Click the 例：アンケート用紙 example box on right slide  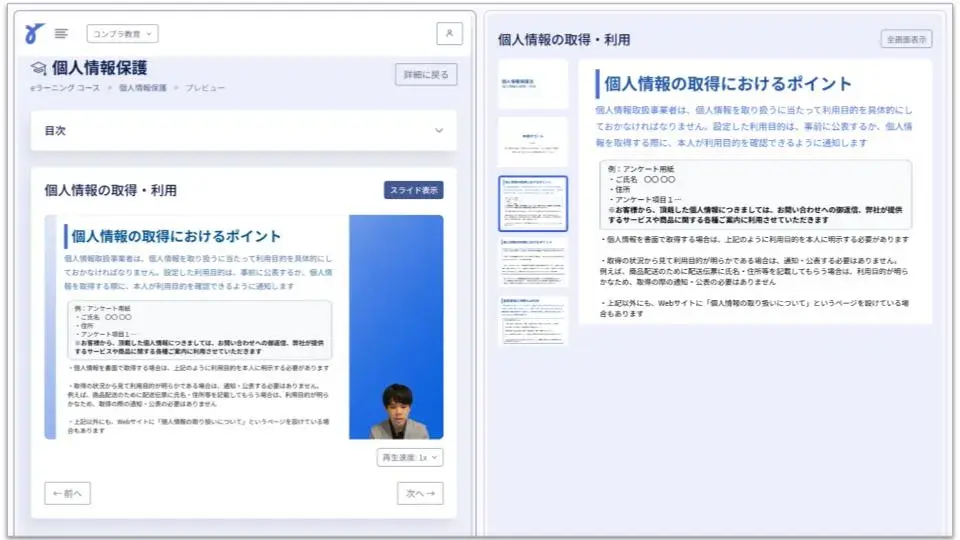pos(756,195)
